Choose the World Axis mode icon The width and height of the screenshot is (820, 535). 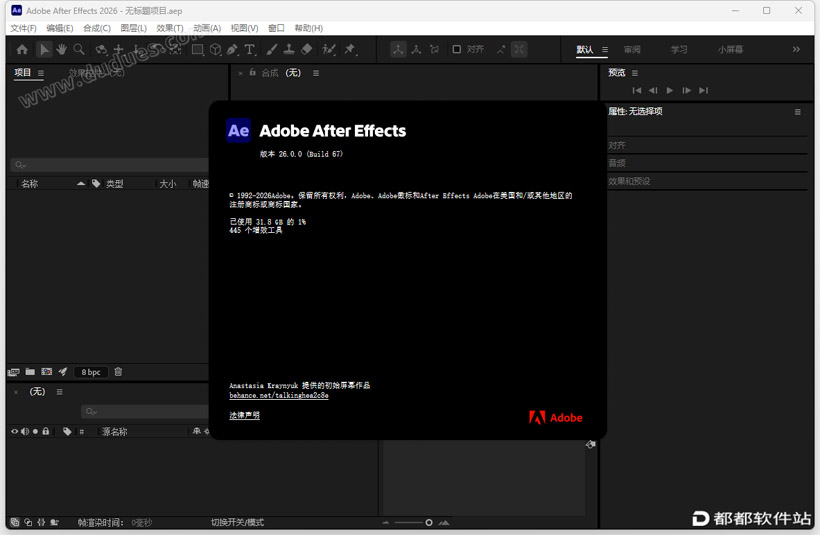(416, 50)
